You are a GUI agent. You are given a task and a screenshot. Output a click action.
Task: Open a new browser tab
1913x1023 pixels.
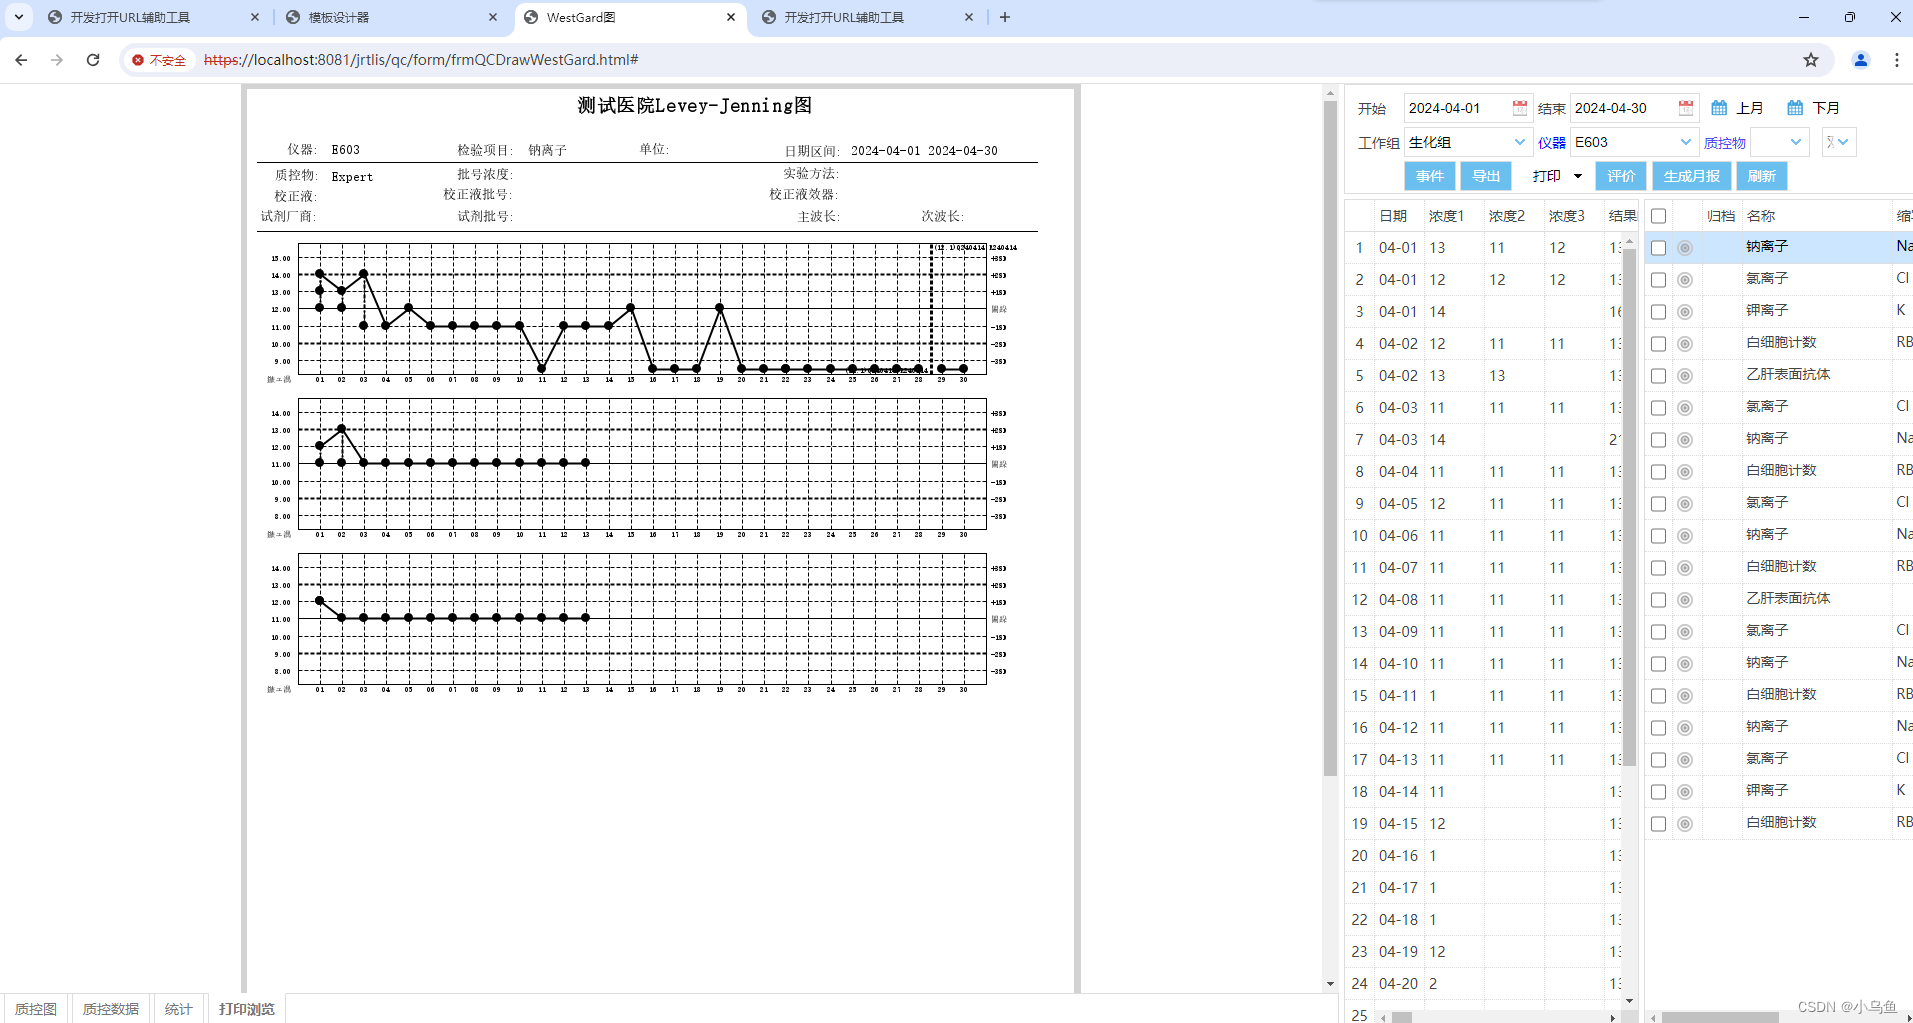click(x=1005, y=17)
